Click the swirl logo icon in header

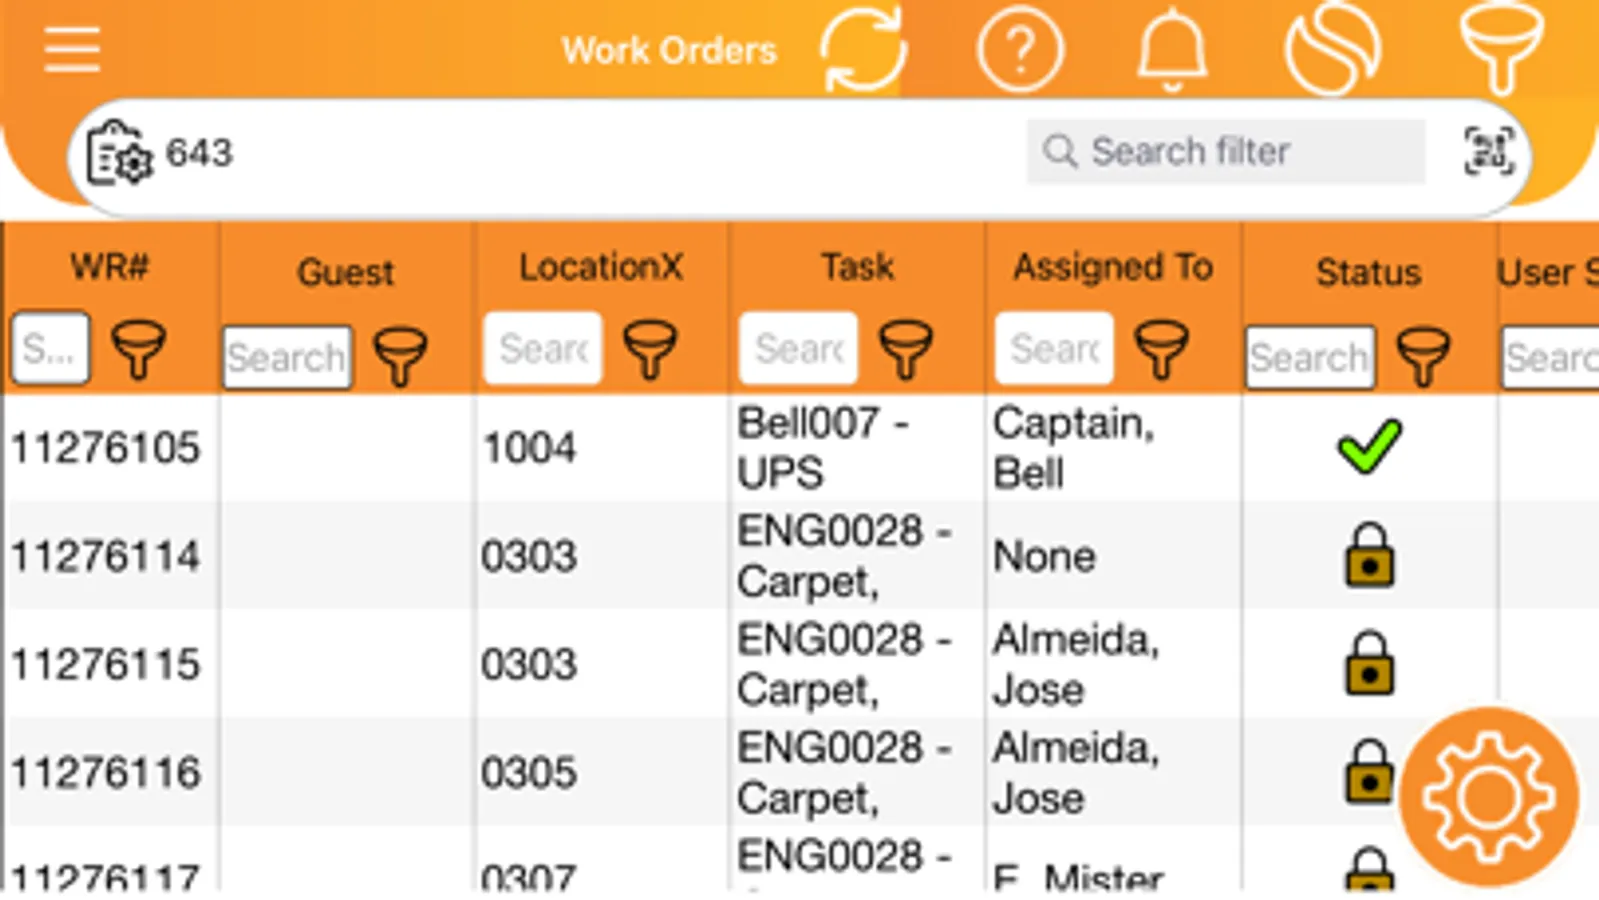[1333, 49]
